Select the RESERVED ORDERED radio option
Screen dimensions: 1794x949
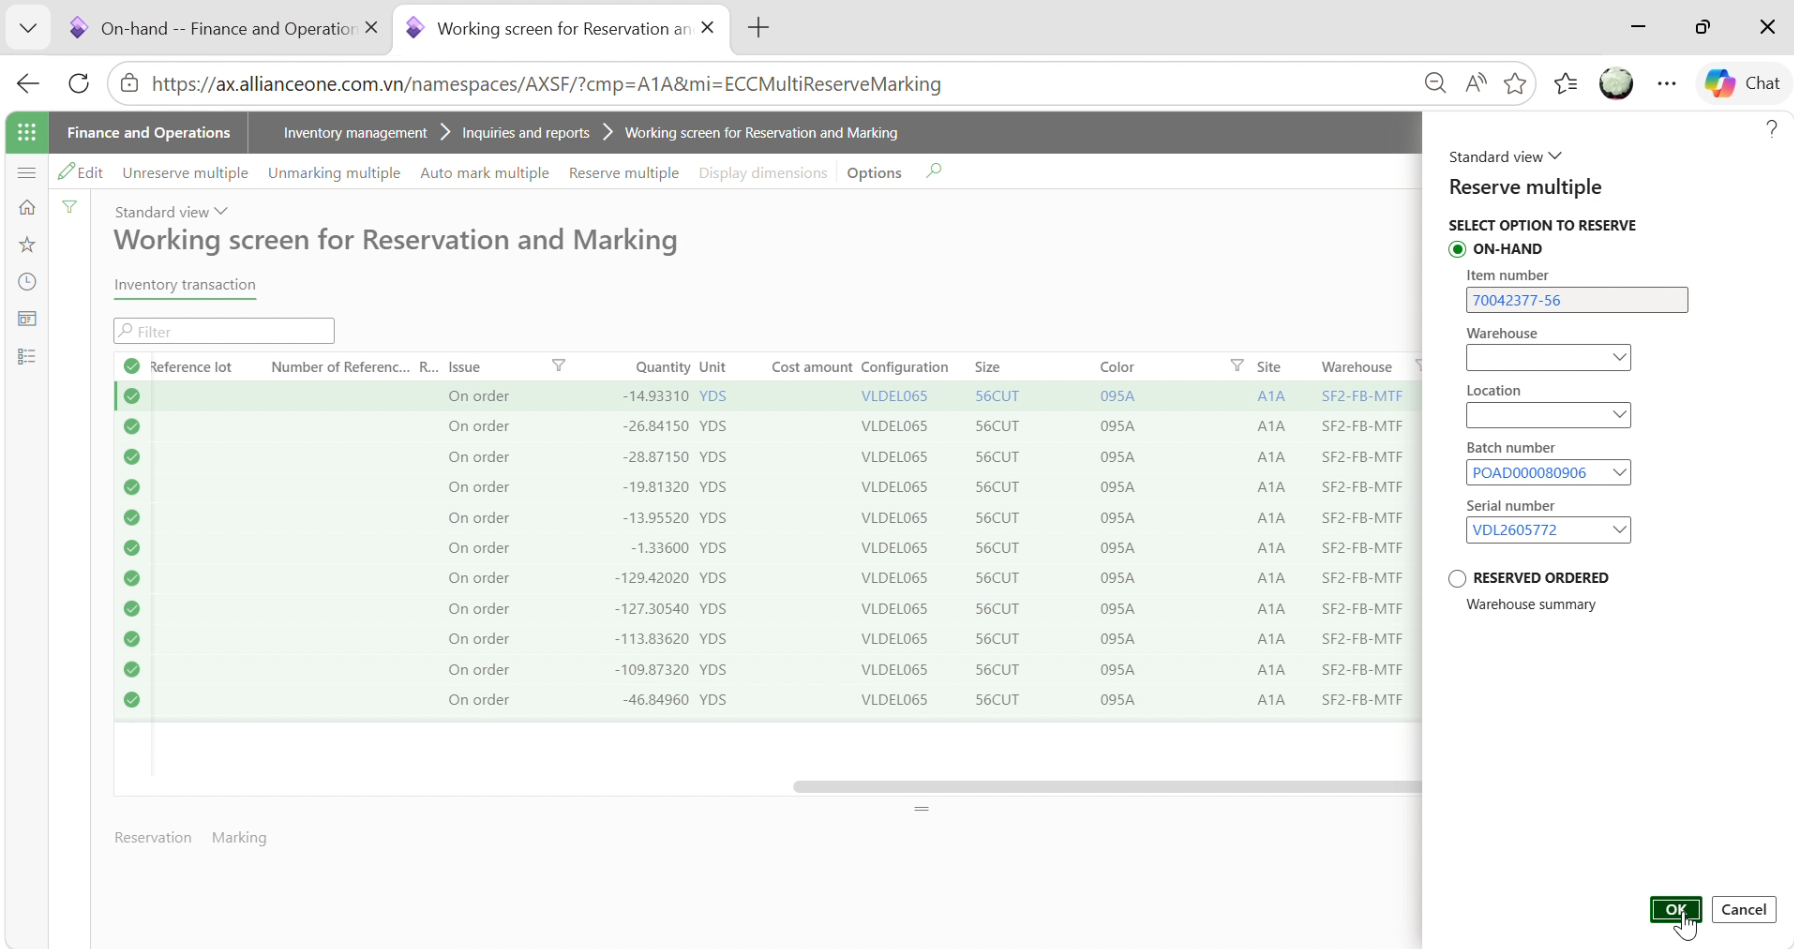click(x=1457, y=578)
